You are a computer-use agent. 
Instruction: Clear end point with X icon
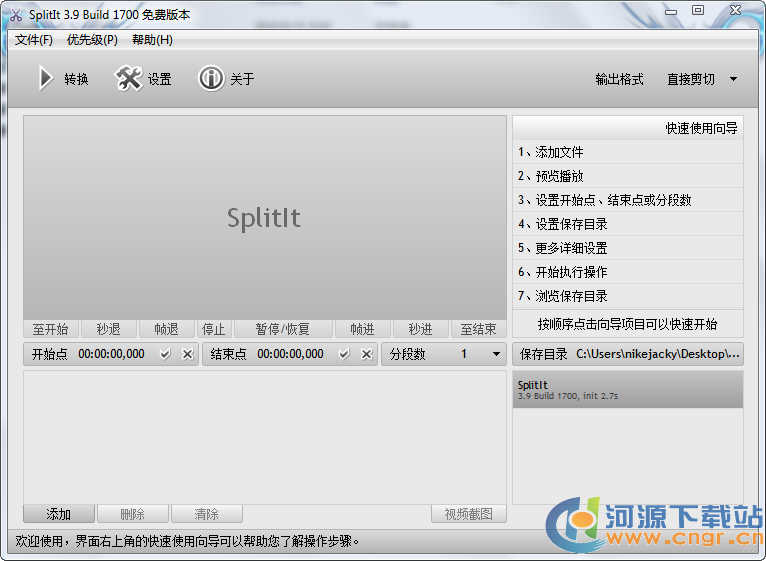click(366, 354)
